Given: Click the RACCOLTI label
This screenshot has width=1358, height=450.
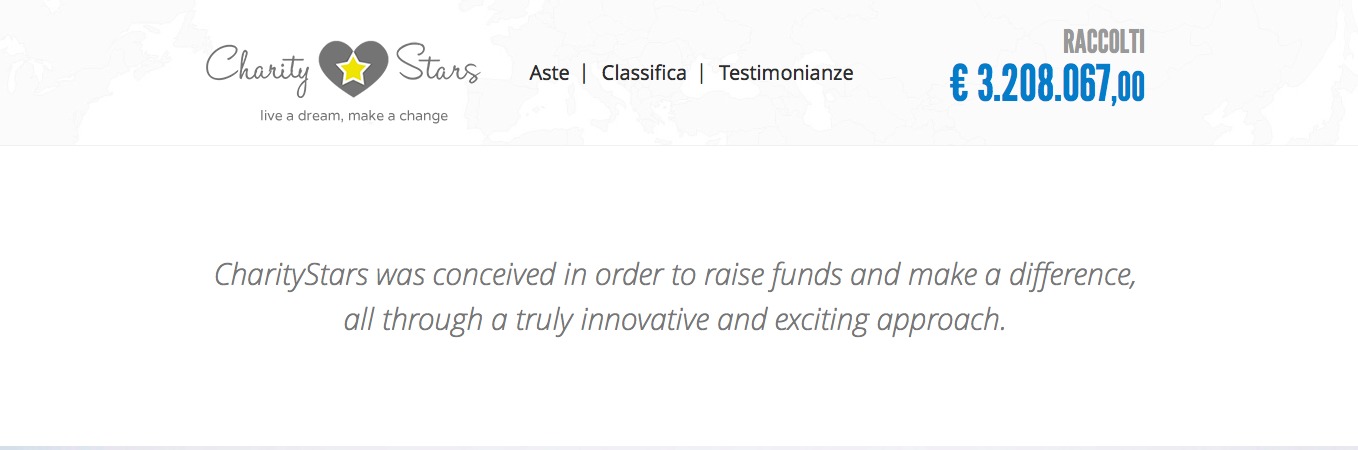Looking at the screenshot, I should tap(1104, 42).
